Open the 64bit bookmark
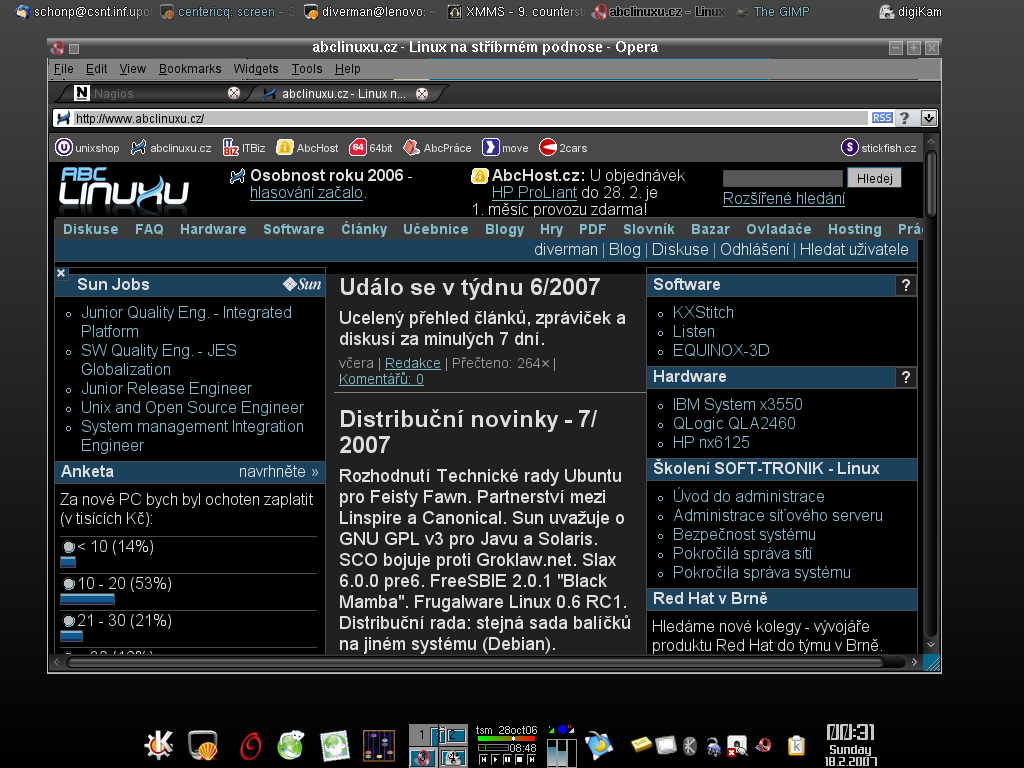This screenshot has height=768, width=1024. click(370, 148)
